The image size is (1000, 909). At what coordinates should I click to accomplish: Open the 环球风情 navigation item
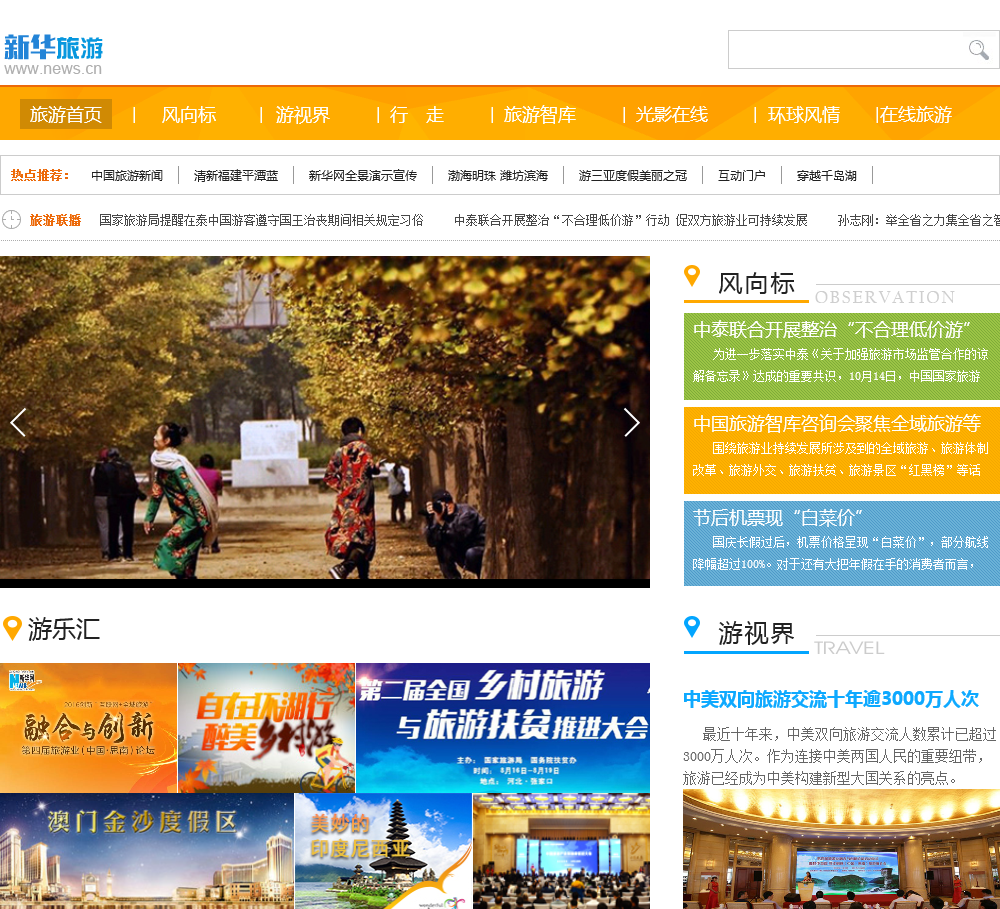click(804, 115)
